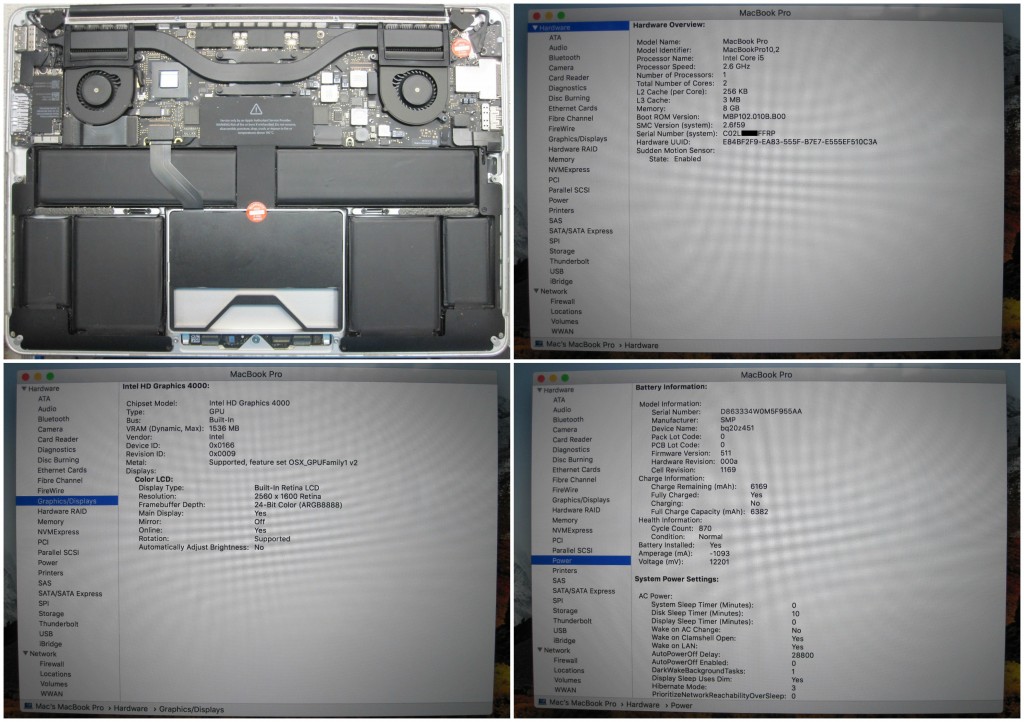Image resolution: width=1024 pixels, height=722 pixels.
Task: Open Storage in Battery Information window sidebar
Action: pyautogui.click(x=564, y=611)
